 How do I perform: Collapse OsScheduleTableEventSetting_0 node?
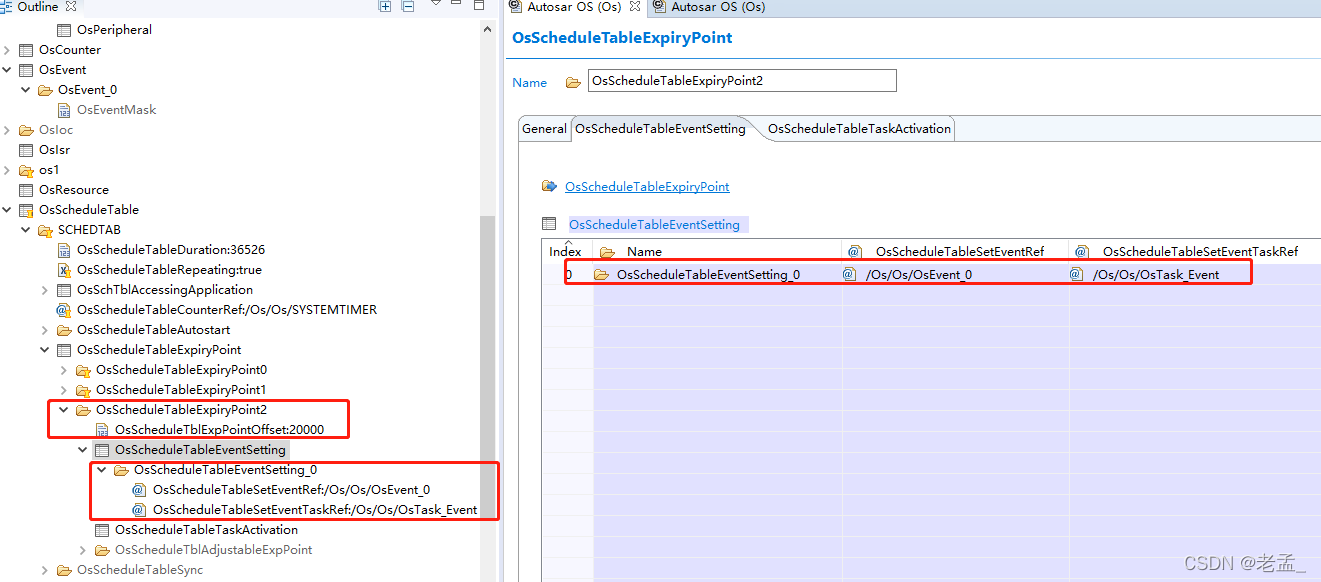pyautogui.click(x=102, y=470)
